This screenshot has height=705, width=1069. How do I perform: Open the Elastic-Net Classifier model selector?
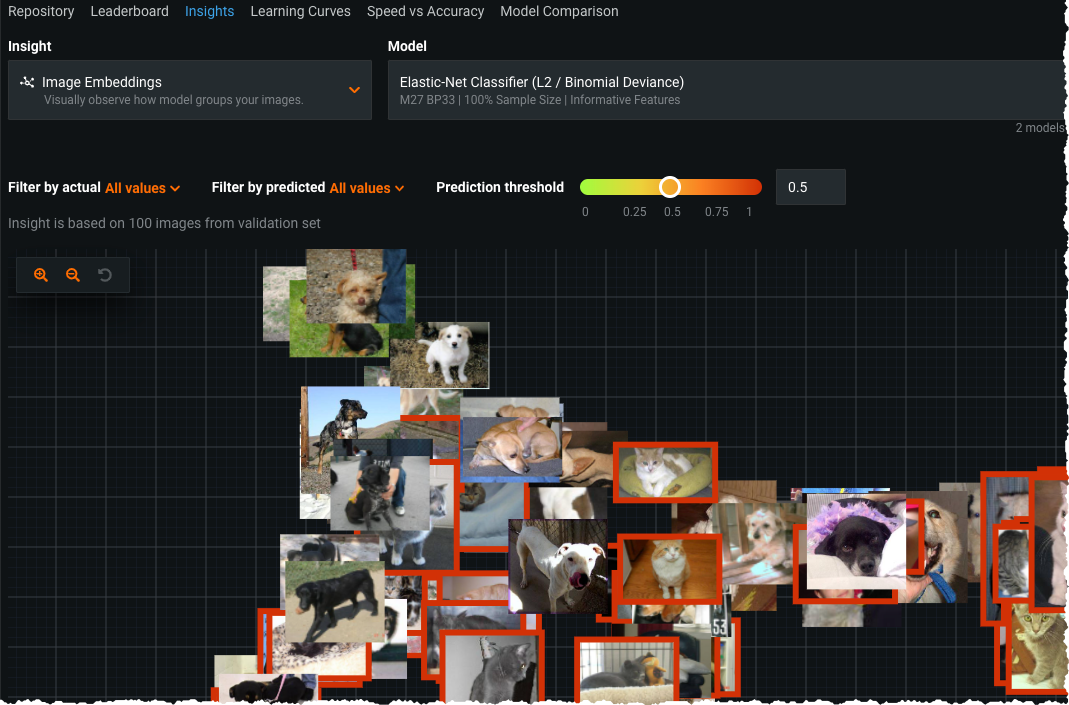[x=728, y=90]
